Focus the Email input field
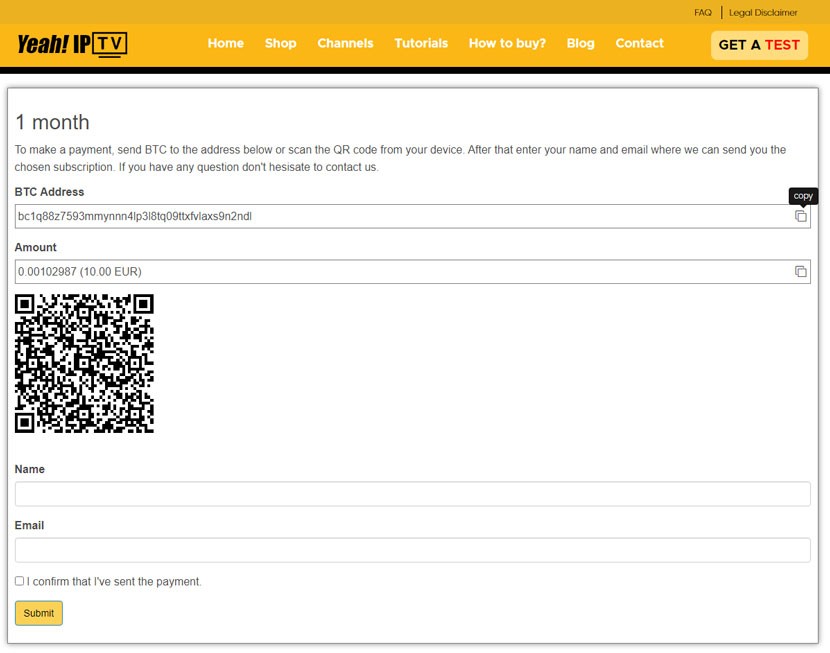The image size is (830, 653). [x=412, y=550]
